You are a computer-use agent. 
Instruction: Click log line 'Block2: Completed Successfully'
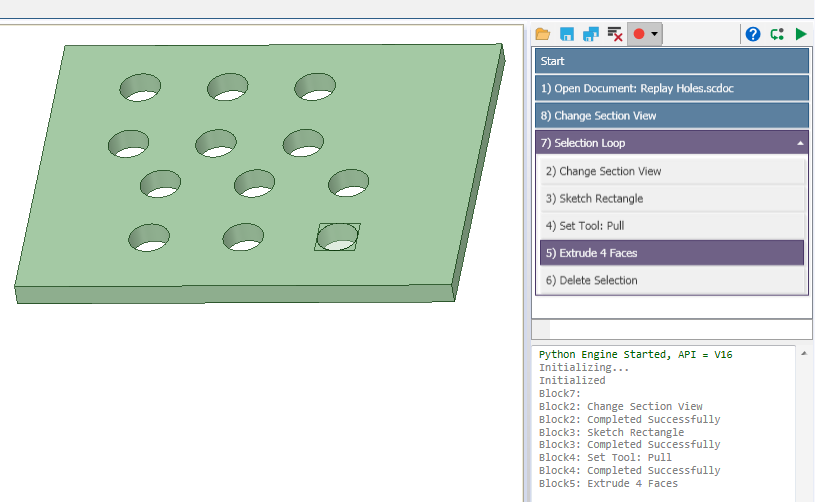629,419
